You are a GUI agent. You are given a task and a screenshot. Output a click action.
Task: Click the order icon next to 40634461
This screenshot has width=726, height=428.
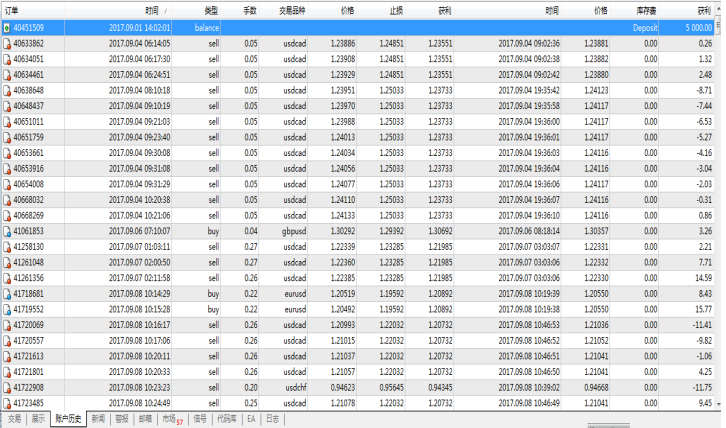tap(7, 75)
